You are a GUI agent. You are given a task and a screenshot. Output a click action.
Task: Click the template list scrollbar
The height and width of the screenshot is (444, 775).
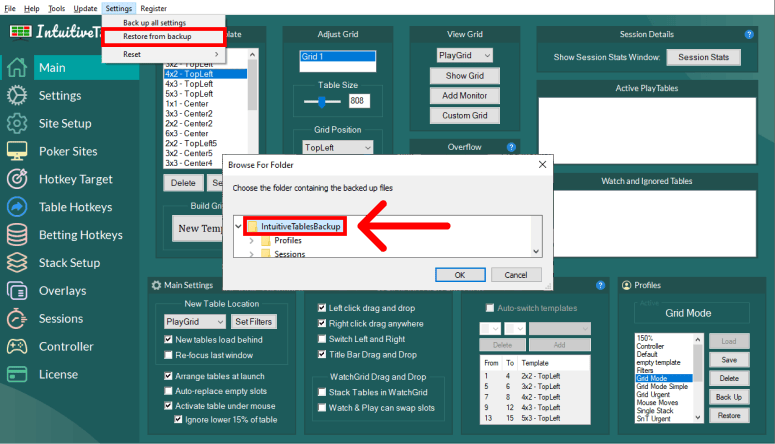(252, 109)
